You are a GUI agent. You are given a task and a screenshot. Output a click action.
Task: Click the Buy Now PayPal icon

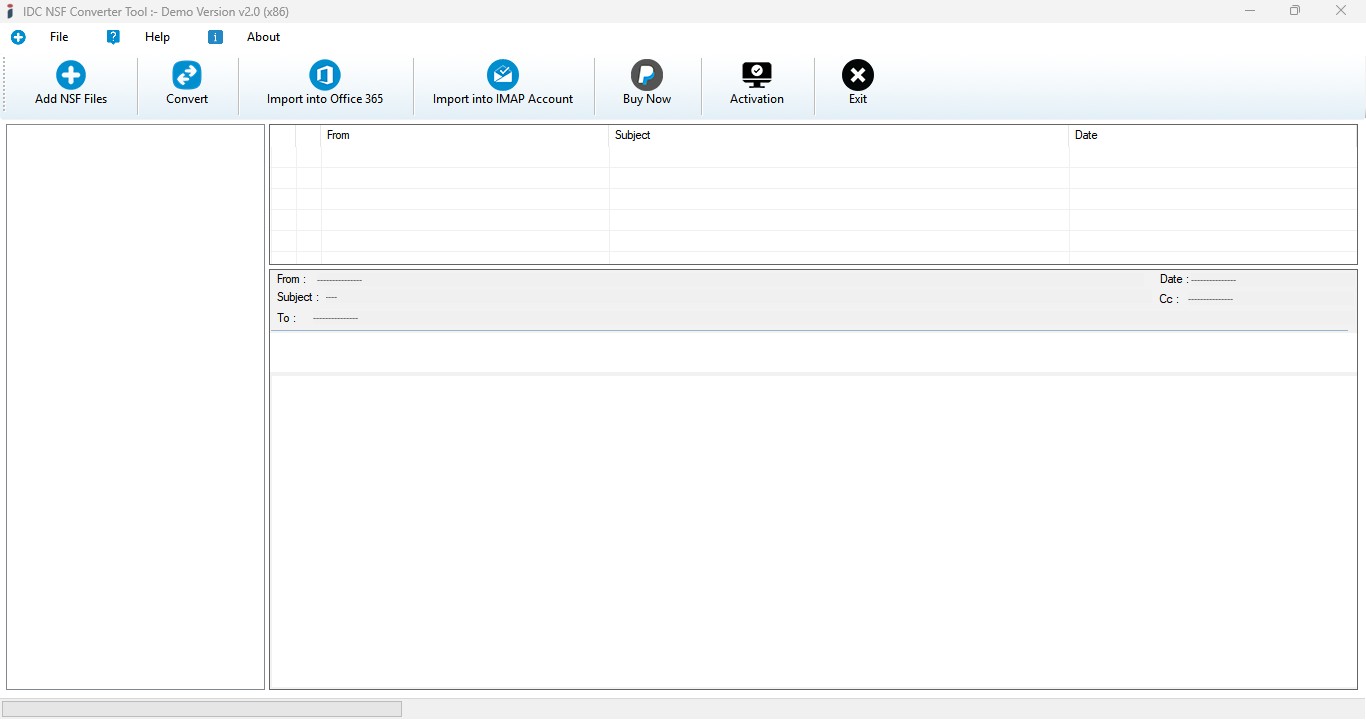click(x=647, y=75)
